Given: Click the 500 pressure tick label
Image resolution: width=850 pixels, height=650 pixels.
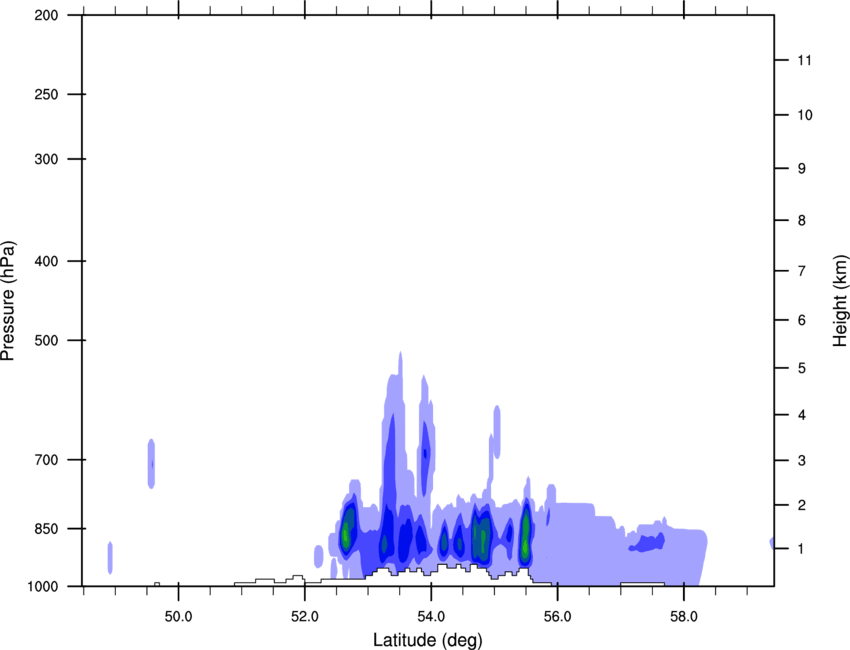Looking at the screenshot, I should (46, 340).
